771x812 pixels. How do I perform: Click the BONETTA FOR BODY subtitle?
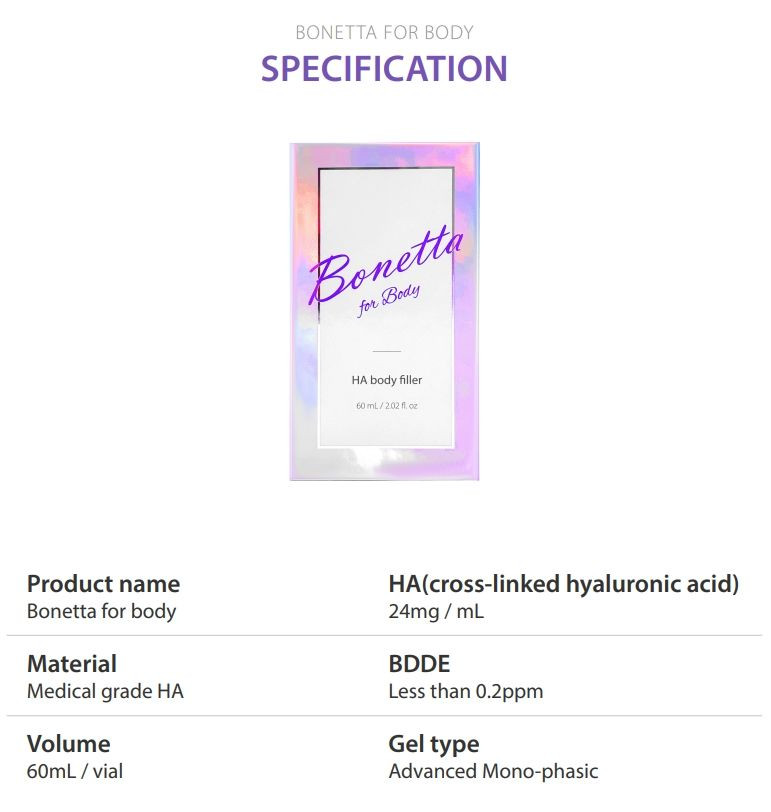[384, 33]
